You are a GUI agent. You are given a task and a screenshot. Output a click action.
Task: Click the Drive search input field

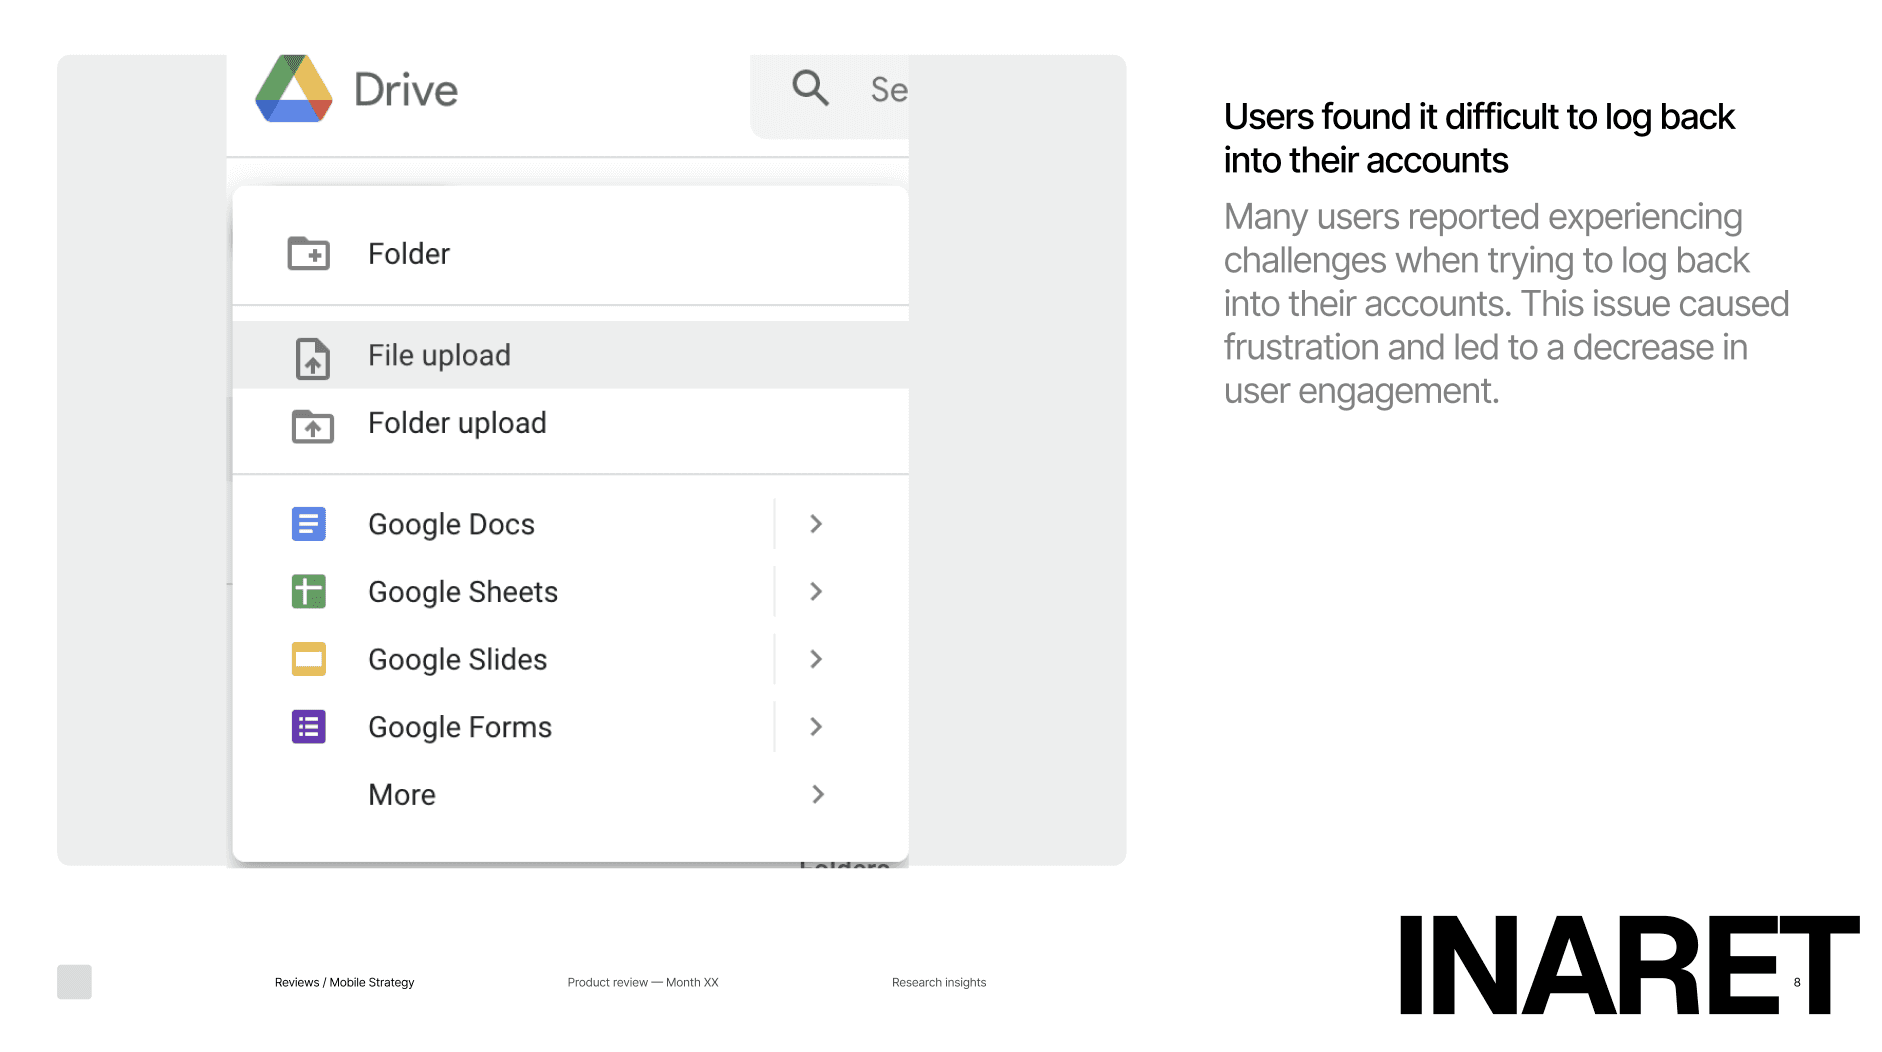[x=830, y=96]
